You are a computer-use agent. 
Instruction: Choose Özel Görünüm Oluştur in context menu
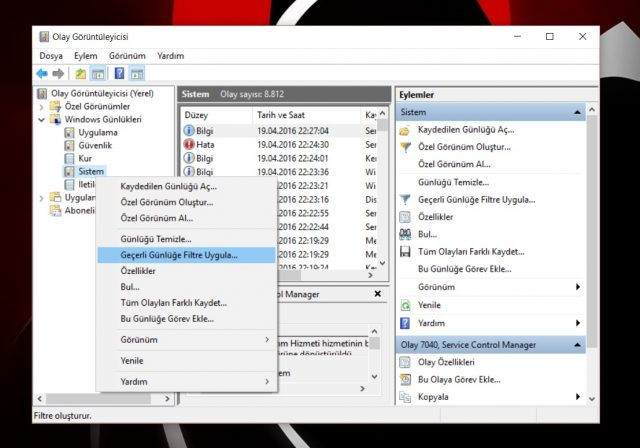pos(187,202)
